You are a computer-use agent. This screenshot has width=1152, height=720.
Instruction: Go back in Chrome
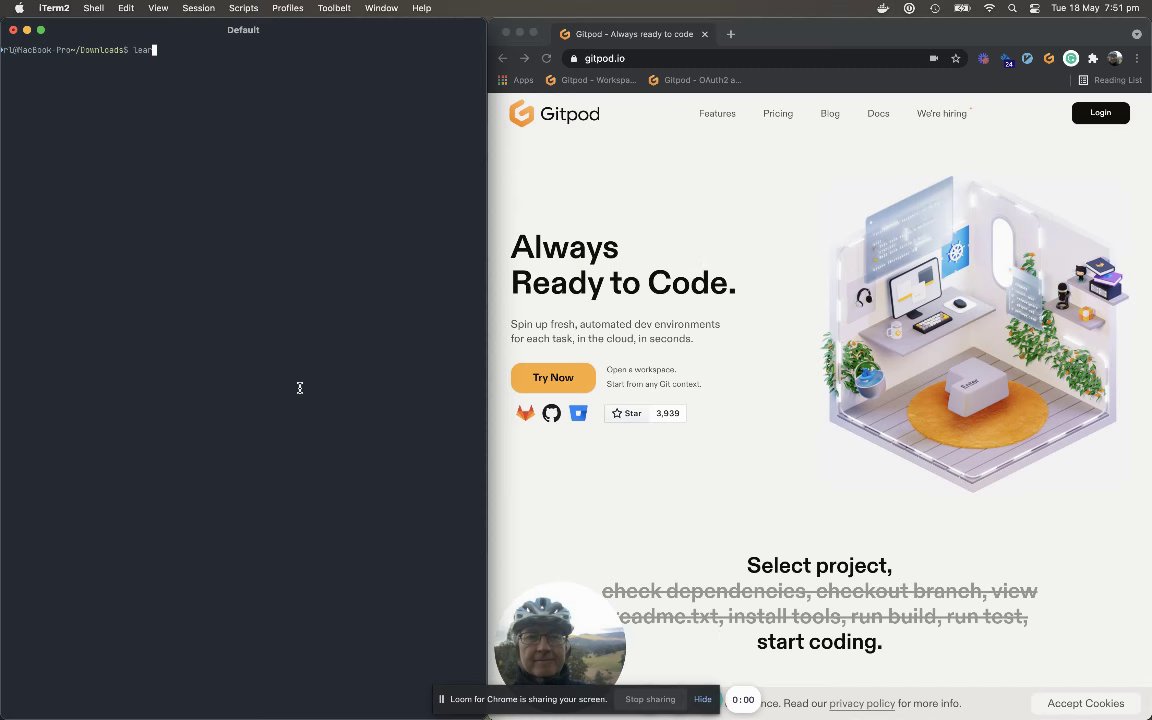(x=503, y=58)
